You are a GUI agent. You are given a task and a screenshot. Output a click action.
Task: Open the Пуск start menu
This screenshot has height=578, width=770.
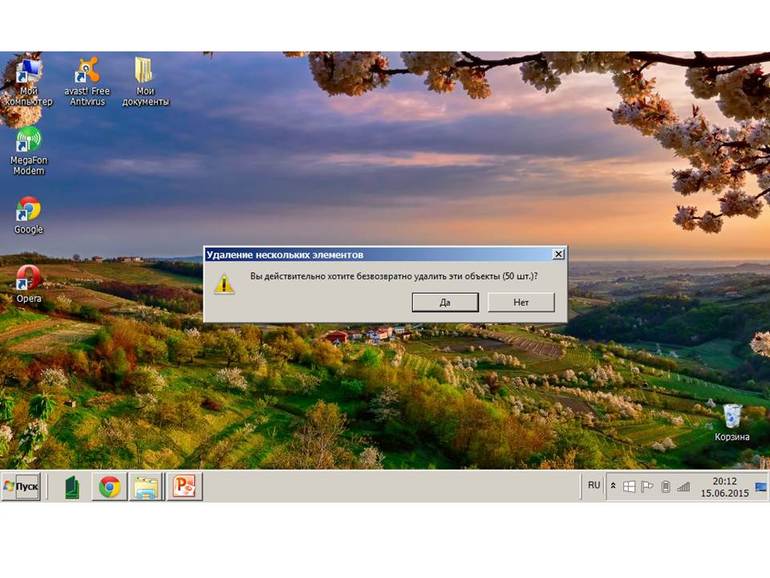coord(21,486)
